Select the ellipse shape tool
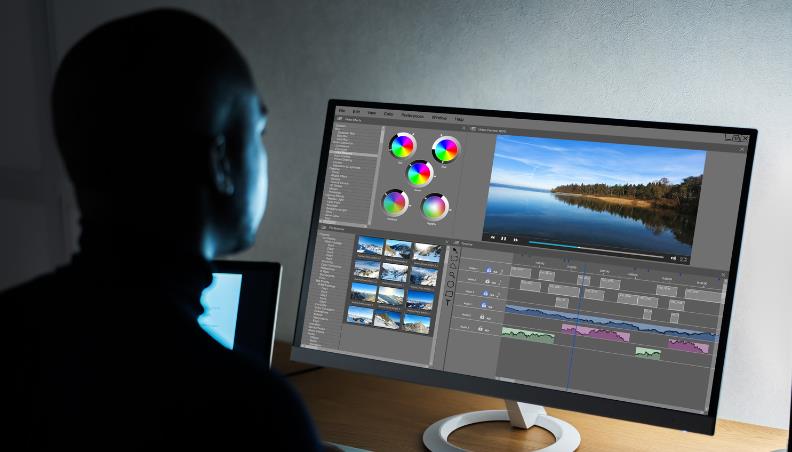This screenshot has width=792, height=452. point(451,284)
